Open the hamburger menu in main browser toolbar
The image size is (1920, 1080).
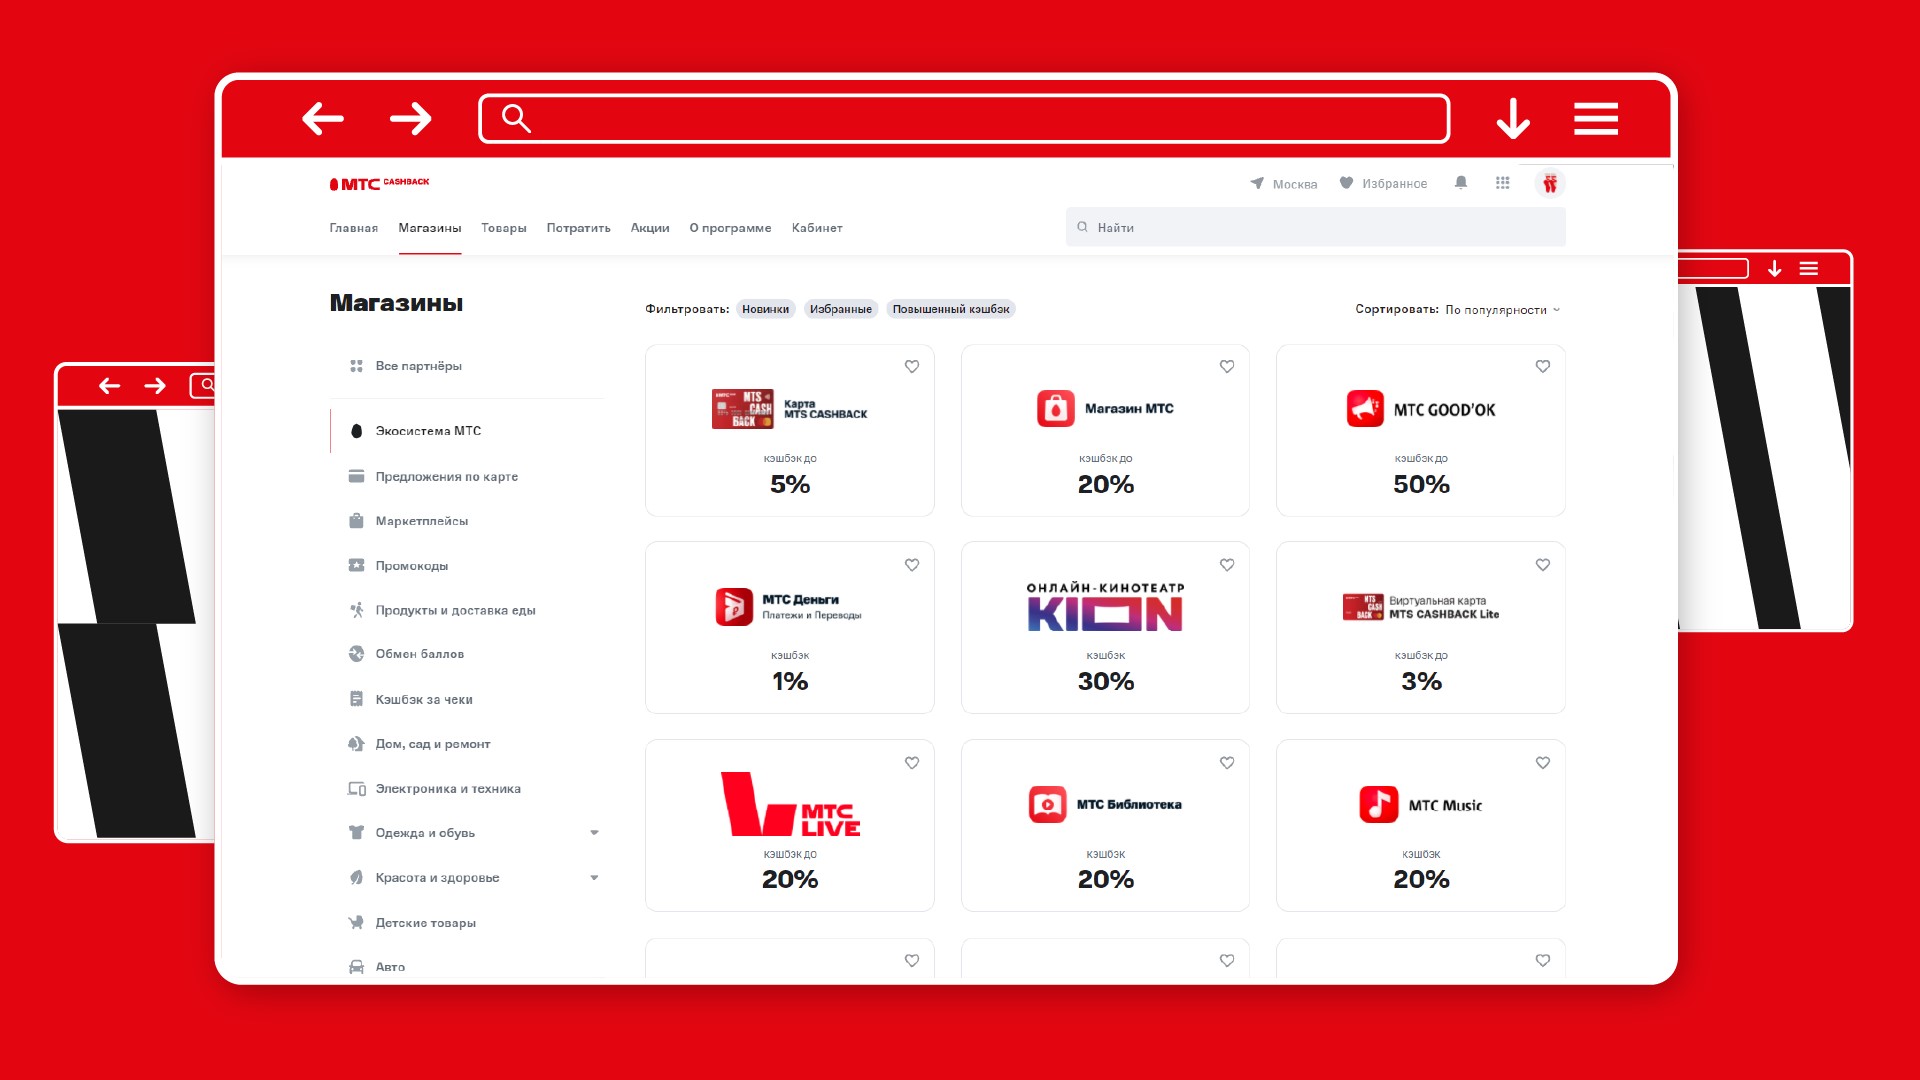pyautogui.click(x=1596, y=118)
